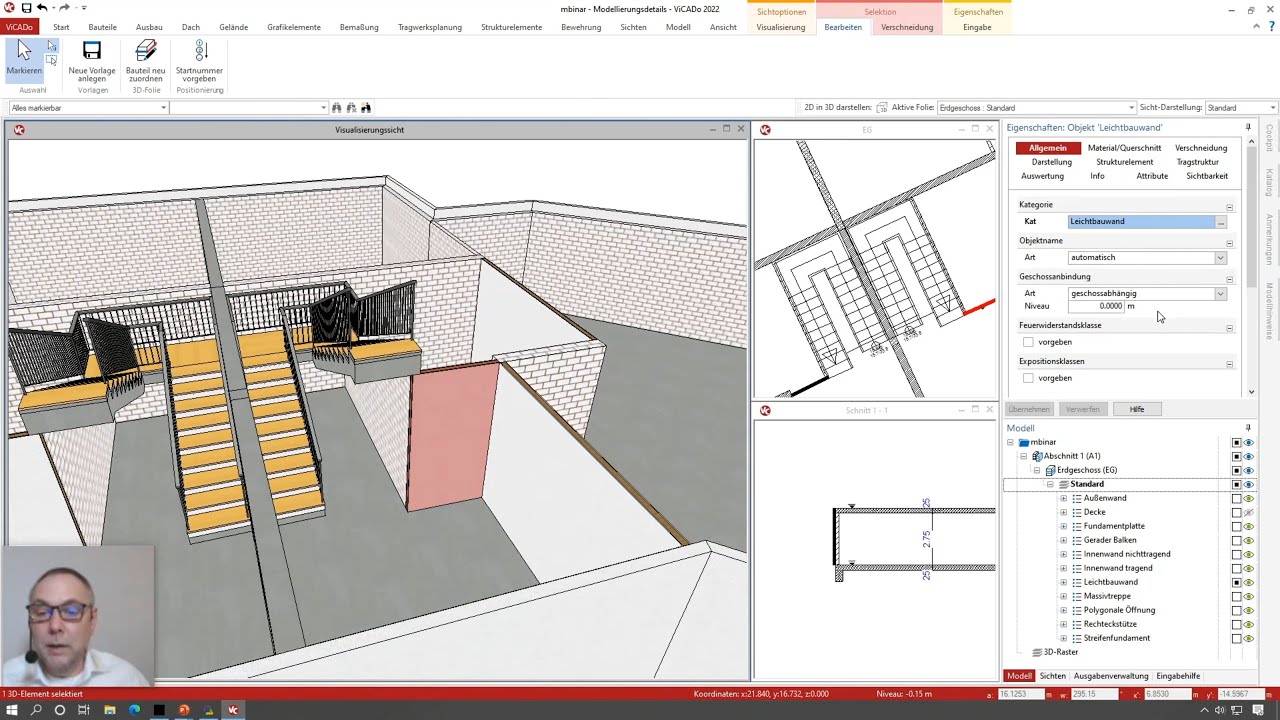Pin the Eigenschaften panel
This screenshot has height=720, width=1280.
pyautogui.click(x=1248, y=128)
